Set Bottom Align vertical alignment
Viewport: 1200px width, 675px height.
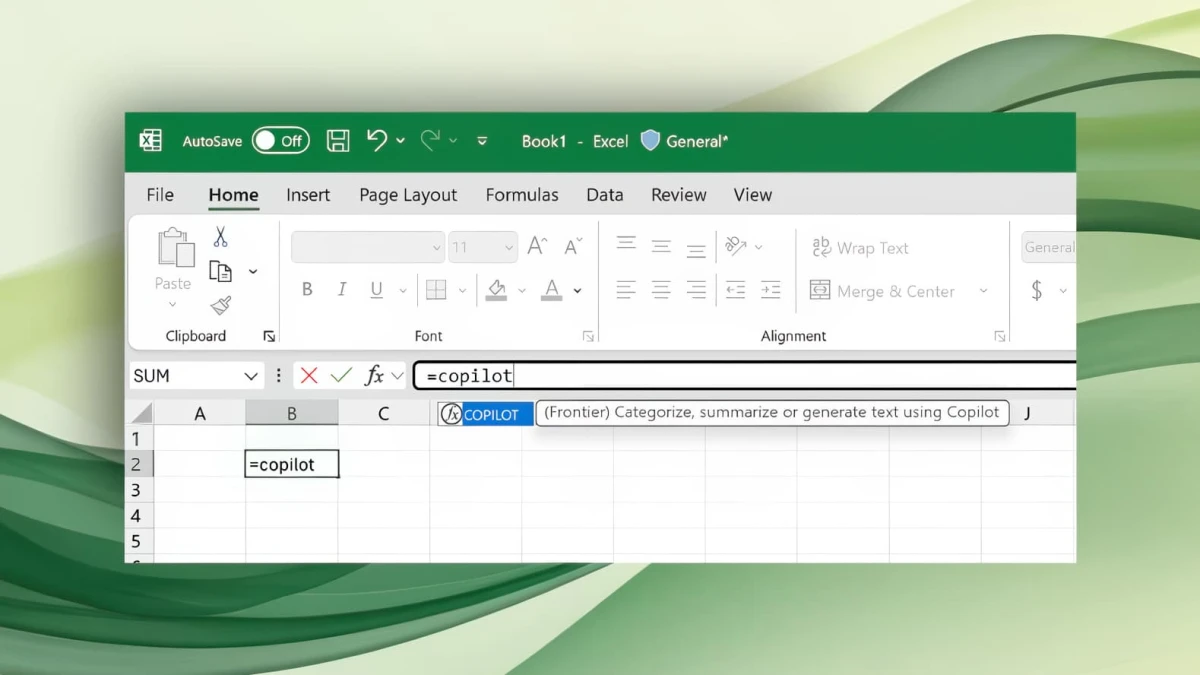697,250
